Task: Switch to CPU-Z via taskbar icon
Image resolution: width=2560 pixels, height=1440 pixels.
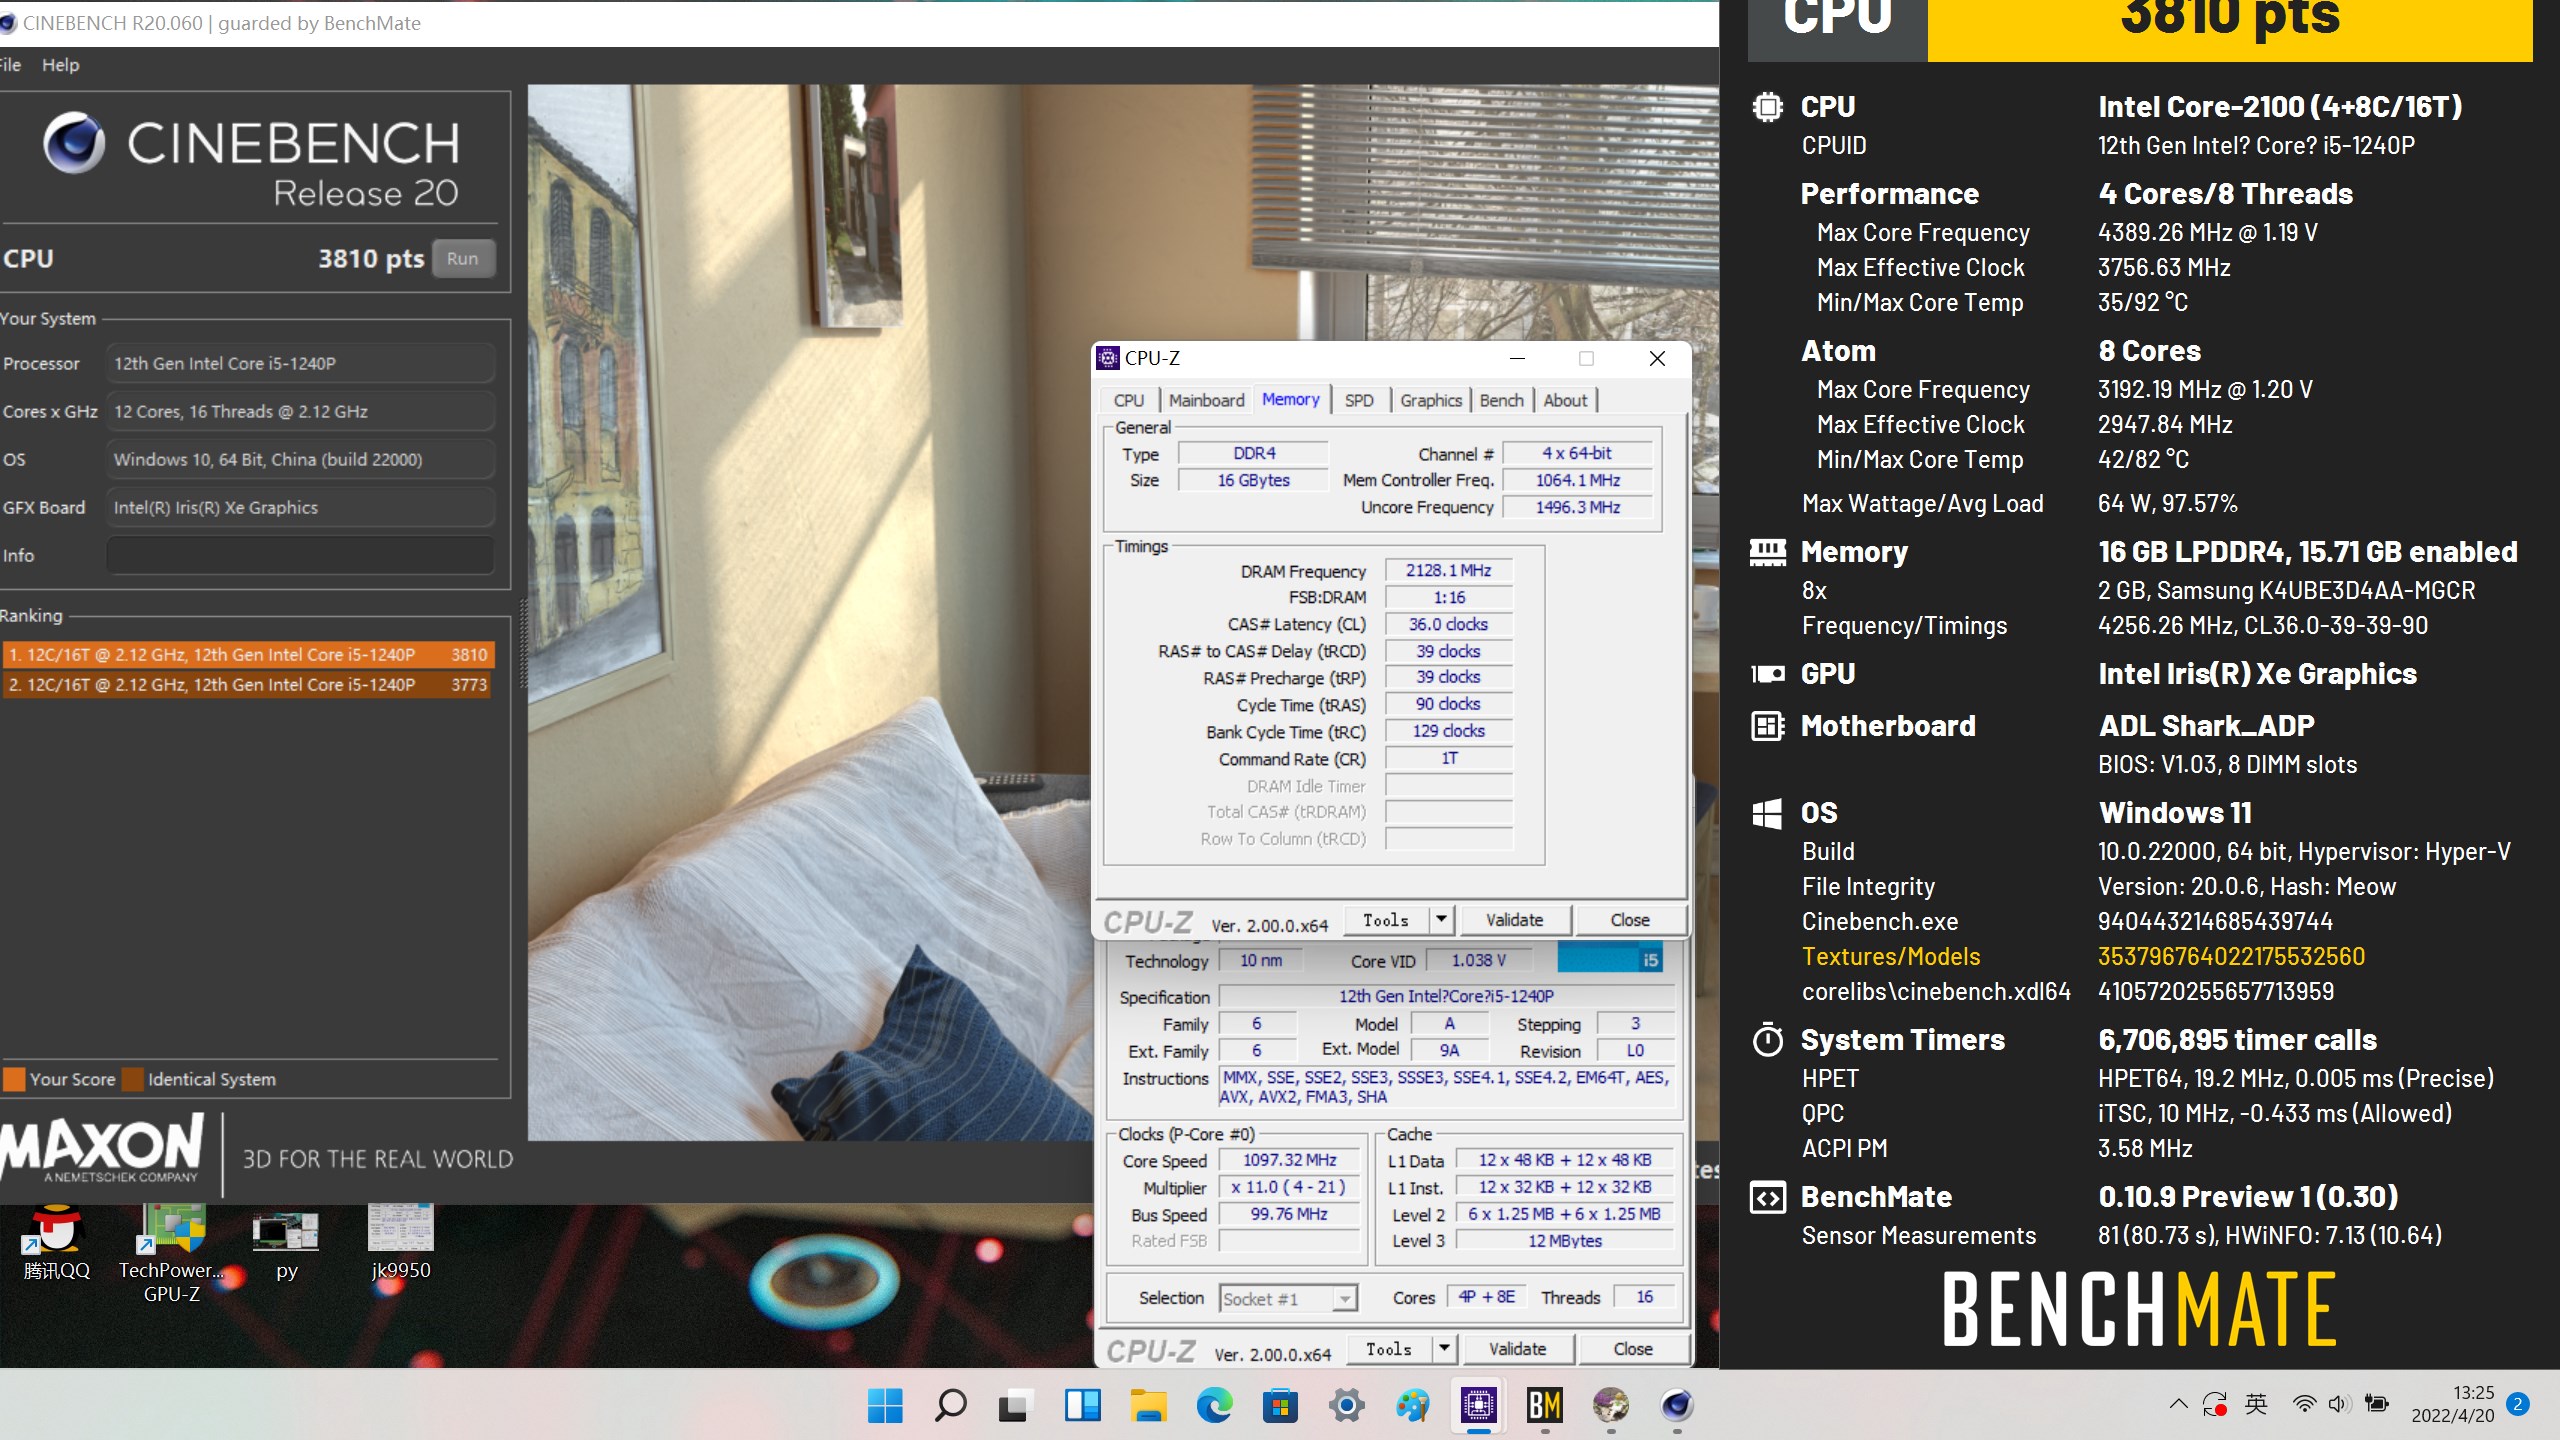Action: [x=1478, y=1406]
